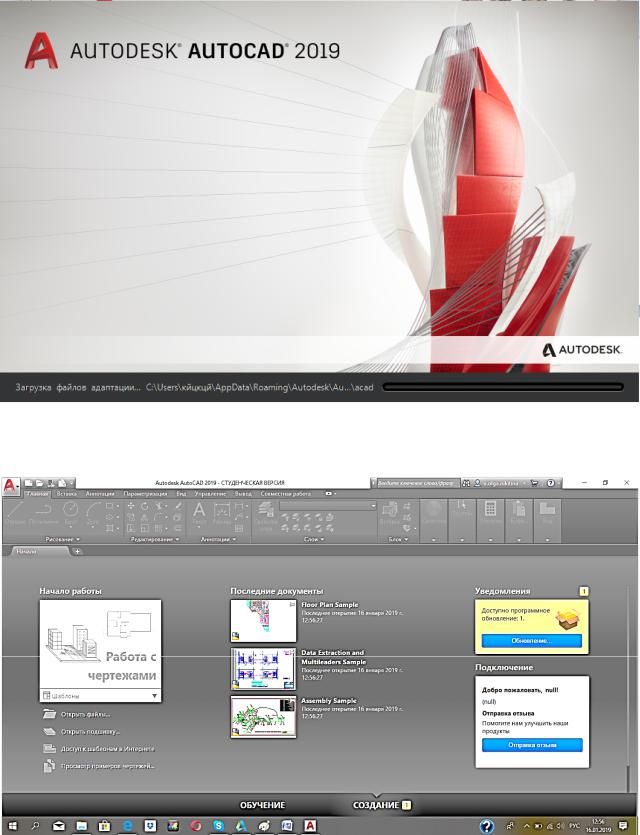Open the Windows Start menu

[11, 826]
